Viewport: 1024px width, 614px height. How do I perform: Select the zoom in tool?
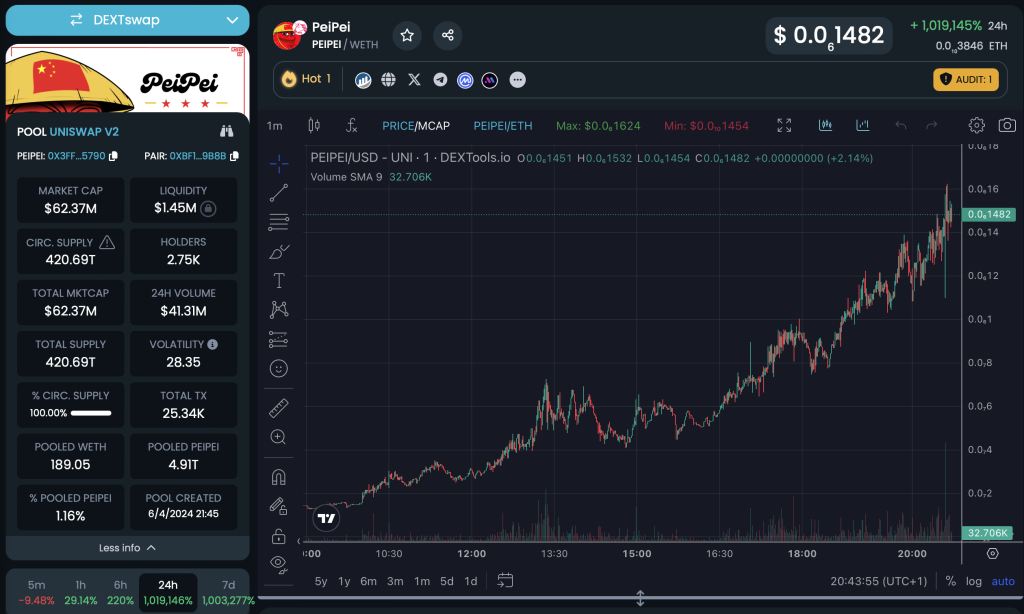[x=279, y=437]
